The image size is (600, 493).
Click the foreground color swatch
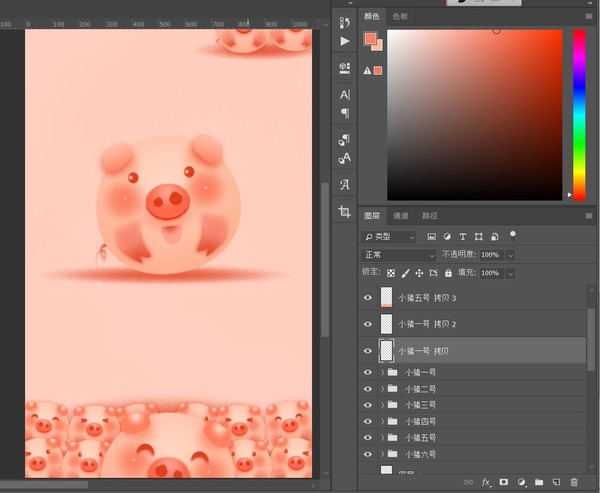[370, 38]
